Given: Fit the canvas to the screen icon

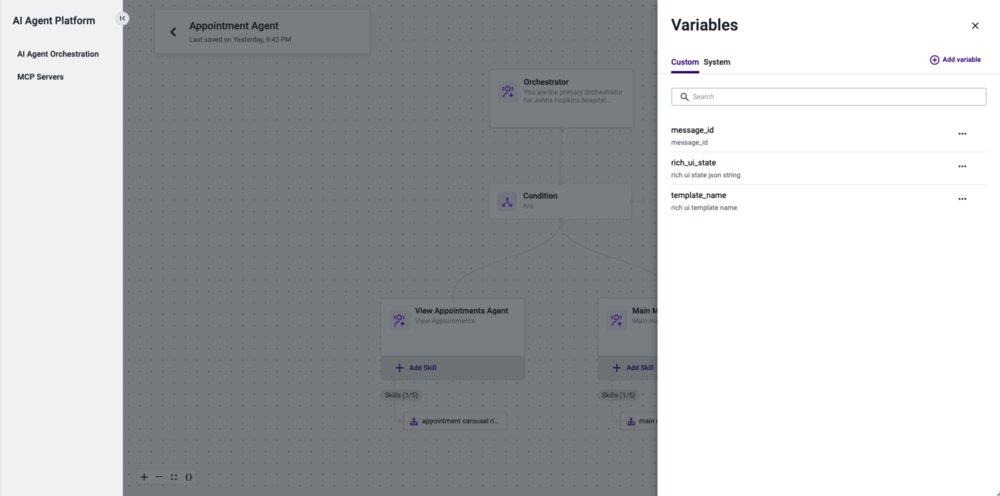Looking at the screenshot, I should 173,477.
